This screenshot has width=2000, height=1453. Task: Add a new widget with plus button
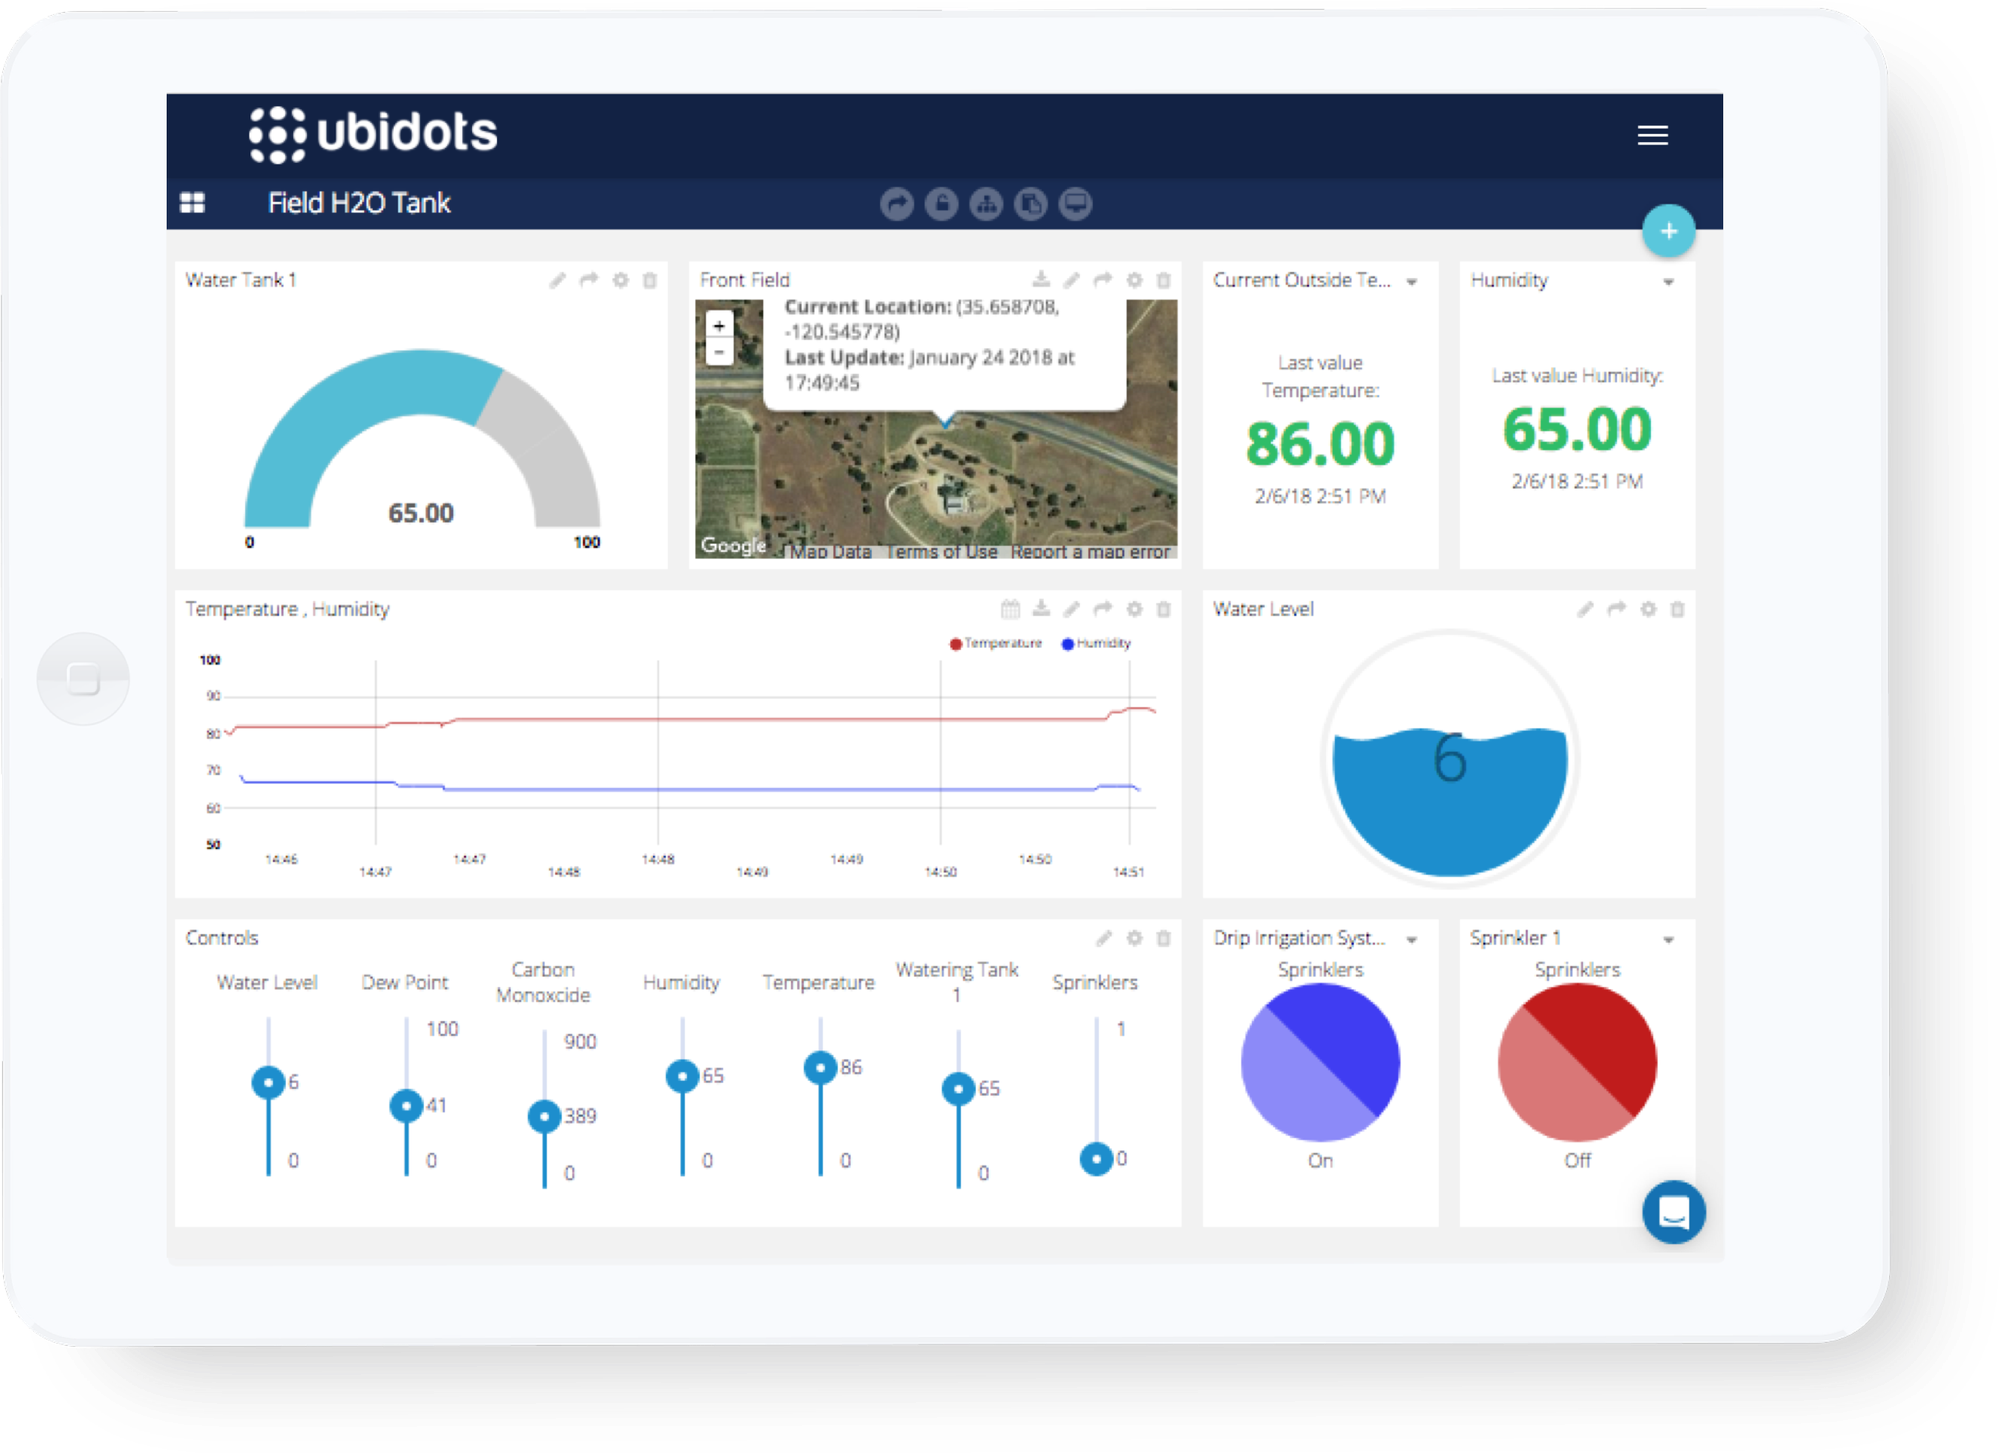[1668, 231]
